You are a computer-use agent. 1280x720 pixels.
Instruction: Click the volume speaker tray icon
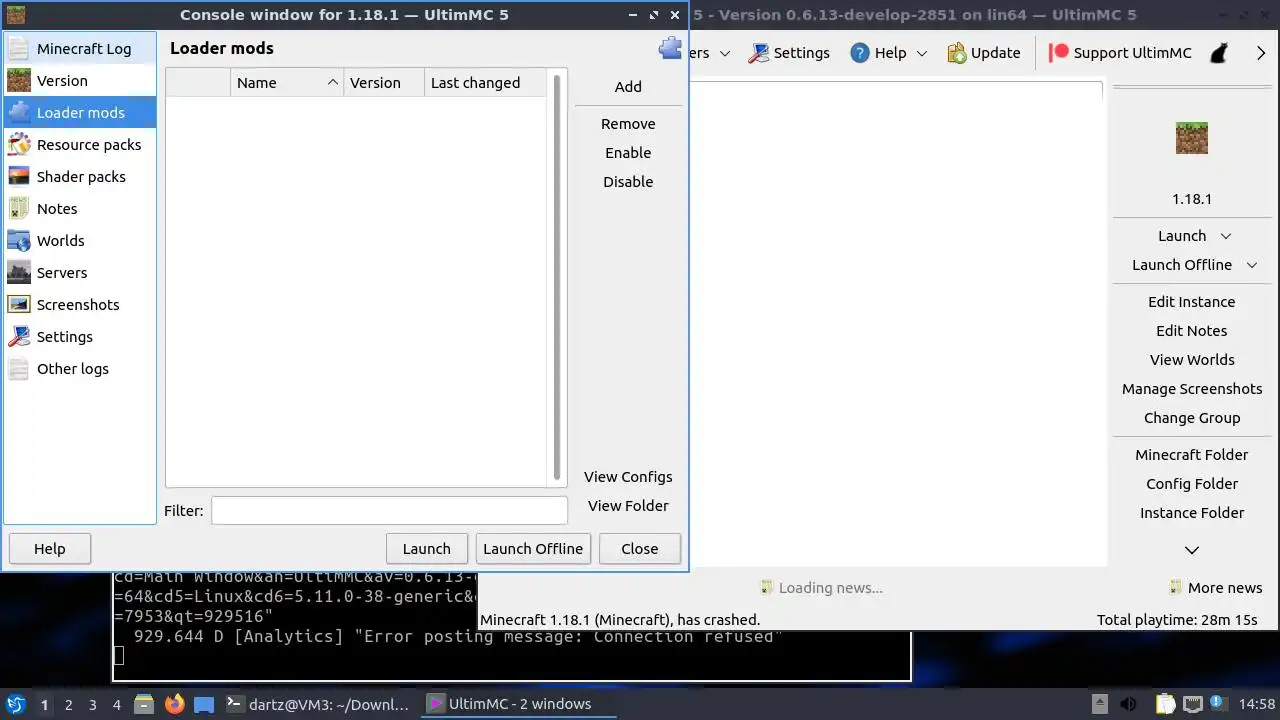pyautogui.click(x=1128, y=704)
